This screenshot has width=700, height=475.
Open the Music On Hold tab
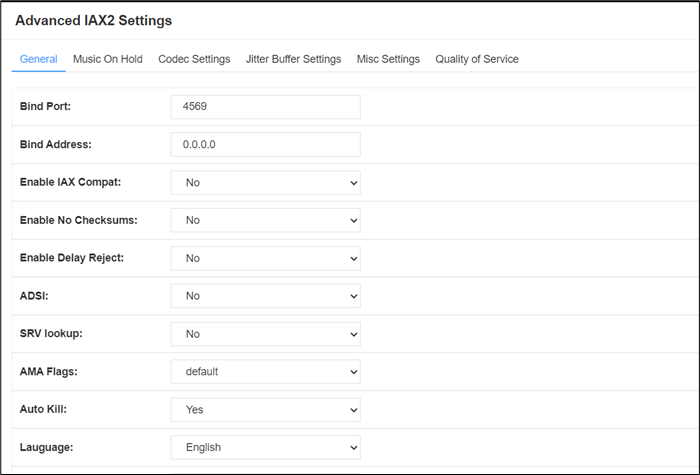click(108, 59)
